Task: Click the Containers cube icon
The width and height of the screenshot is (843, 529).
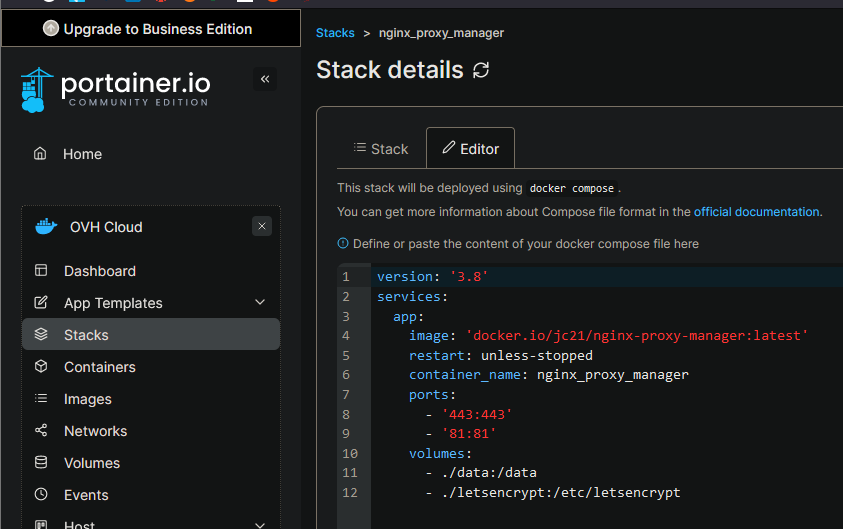Action: (x=41, y=367)
